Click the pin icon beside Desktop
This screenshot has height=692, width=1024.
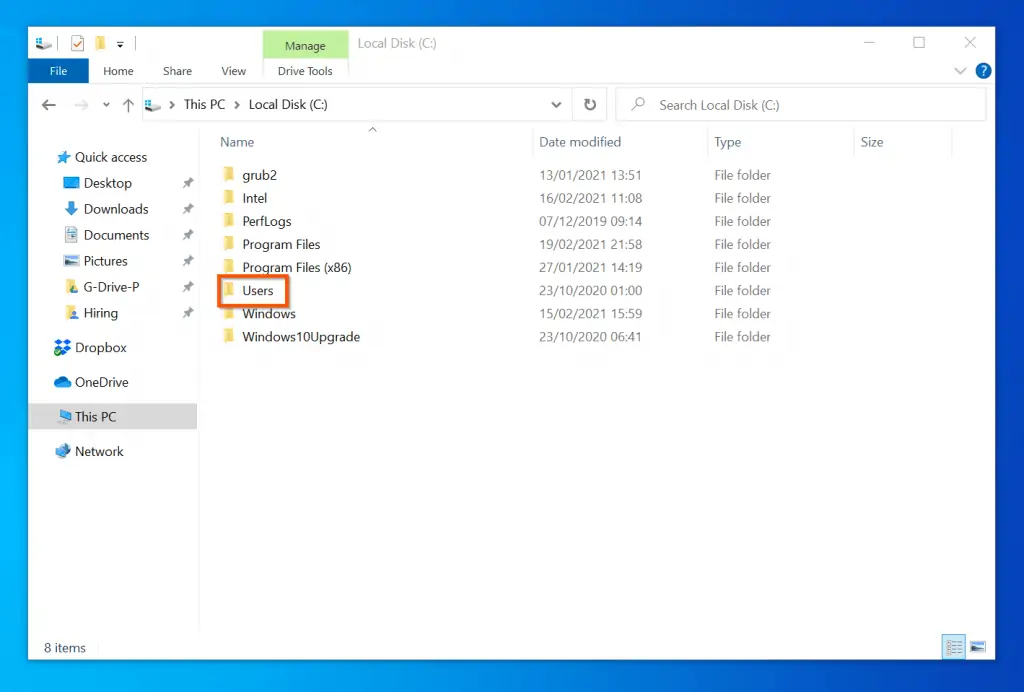pyautogui.click(x=187, y=183)
